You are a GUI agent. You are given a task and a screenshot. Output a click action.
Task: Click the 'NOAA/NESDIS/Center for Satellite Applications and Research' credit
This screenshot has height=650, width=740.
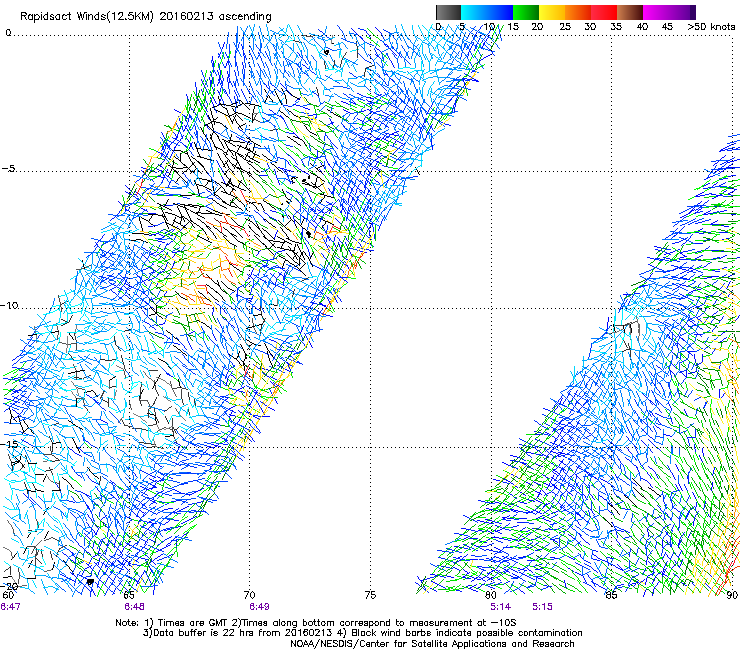pos(432,644)
